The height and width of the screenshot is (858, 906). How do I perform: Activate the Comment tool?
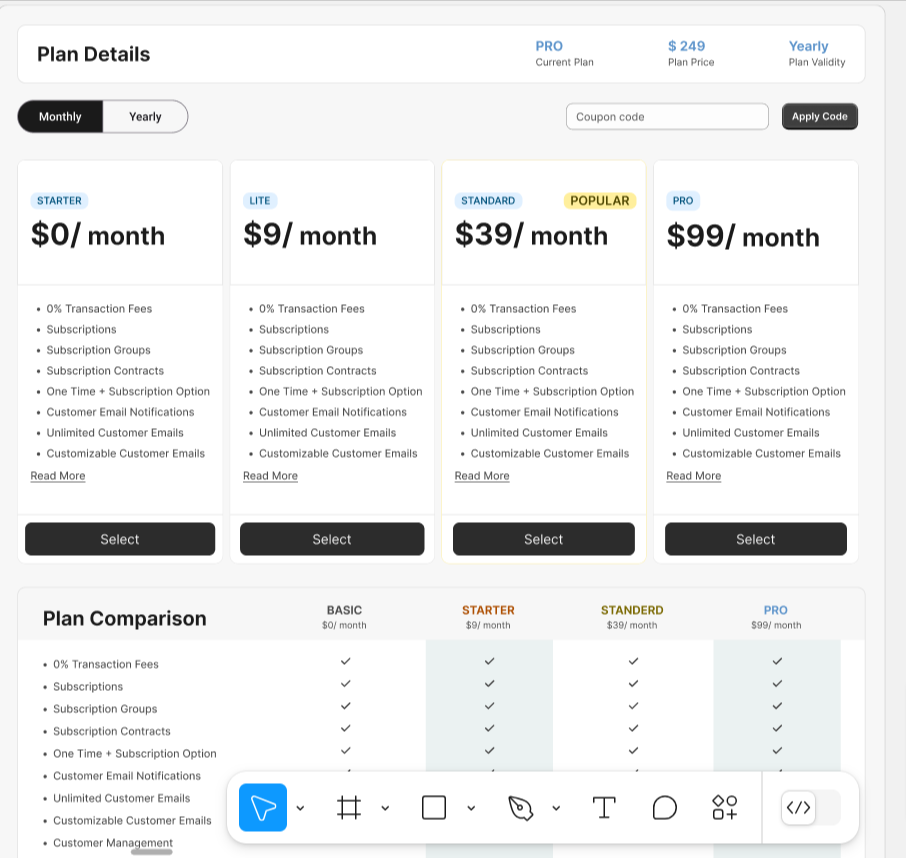[665, 808]
